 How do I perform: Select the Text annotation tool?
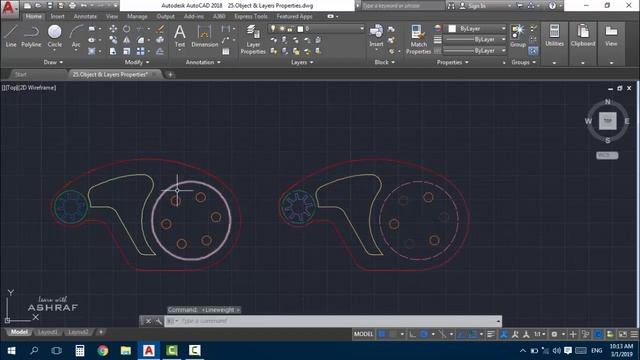pyautogui.click(x=180, y=36)
